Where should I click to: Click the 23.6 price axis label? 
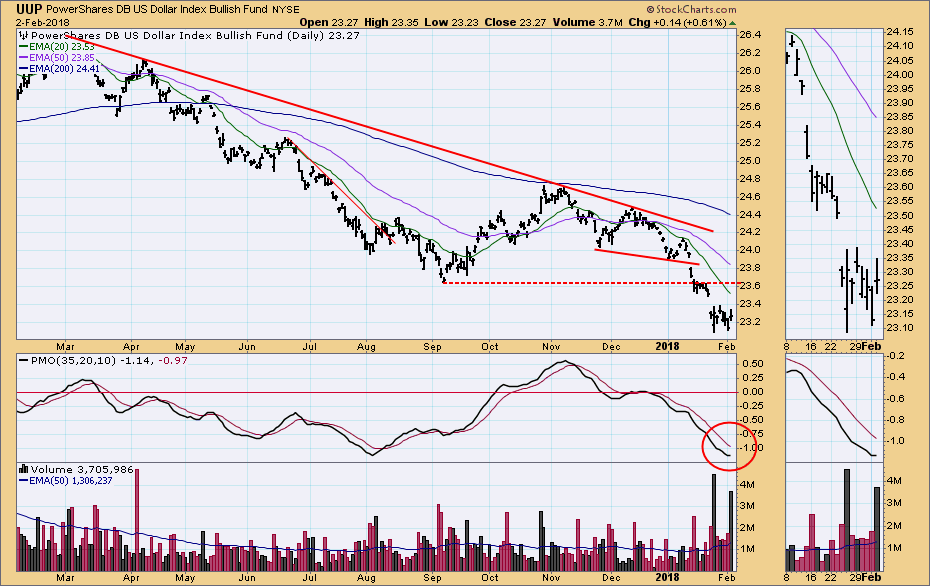[750, 286]
